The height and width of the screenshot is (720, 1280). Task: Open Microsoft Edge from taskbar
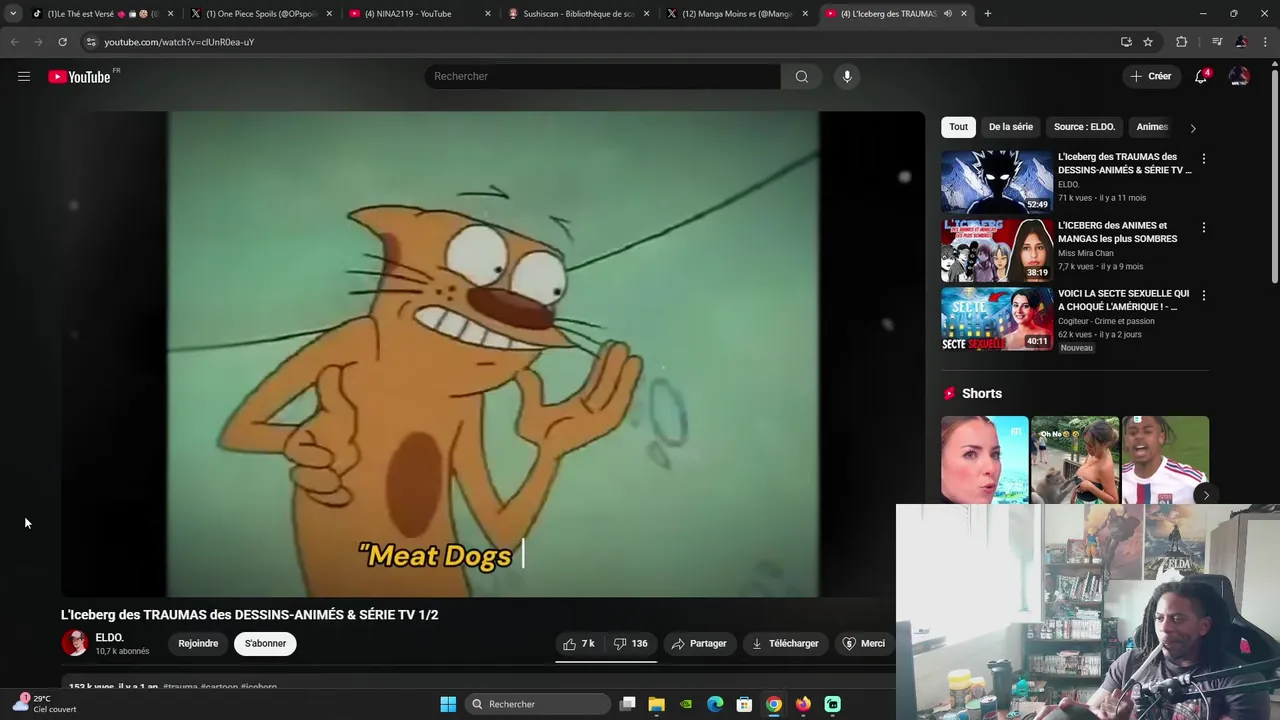(x=715, y=704)
